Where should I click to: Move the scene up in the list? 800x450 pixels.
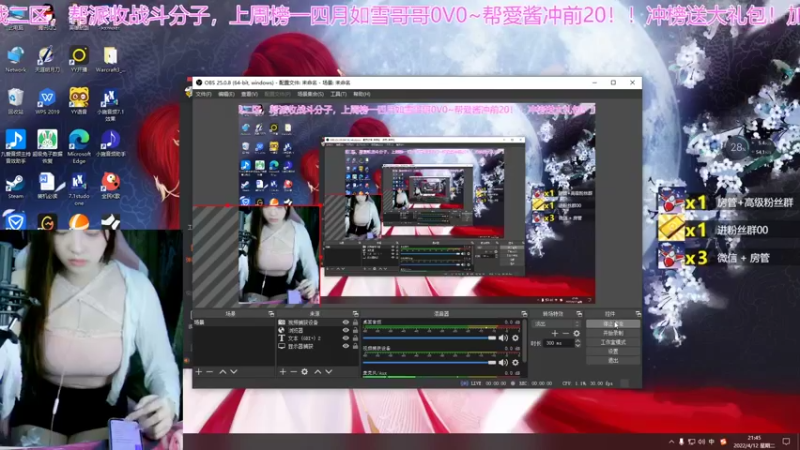click(222, 372)
